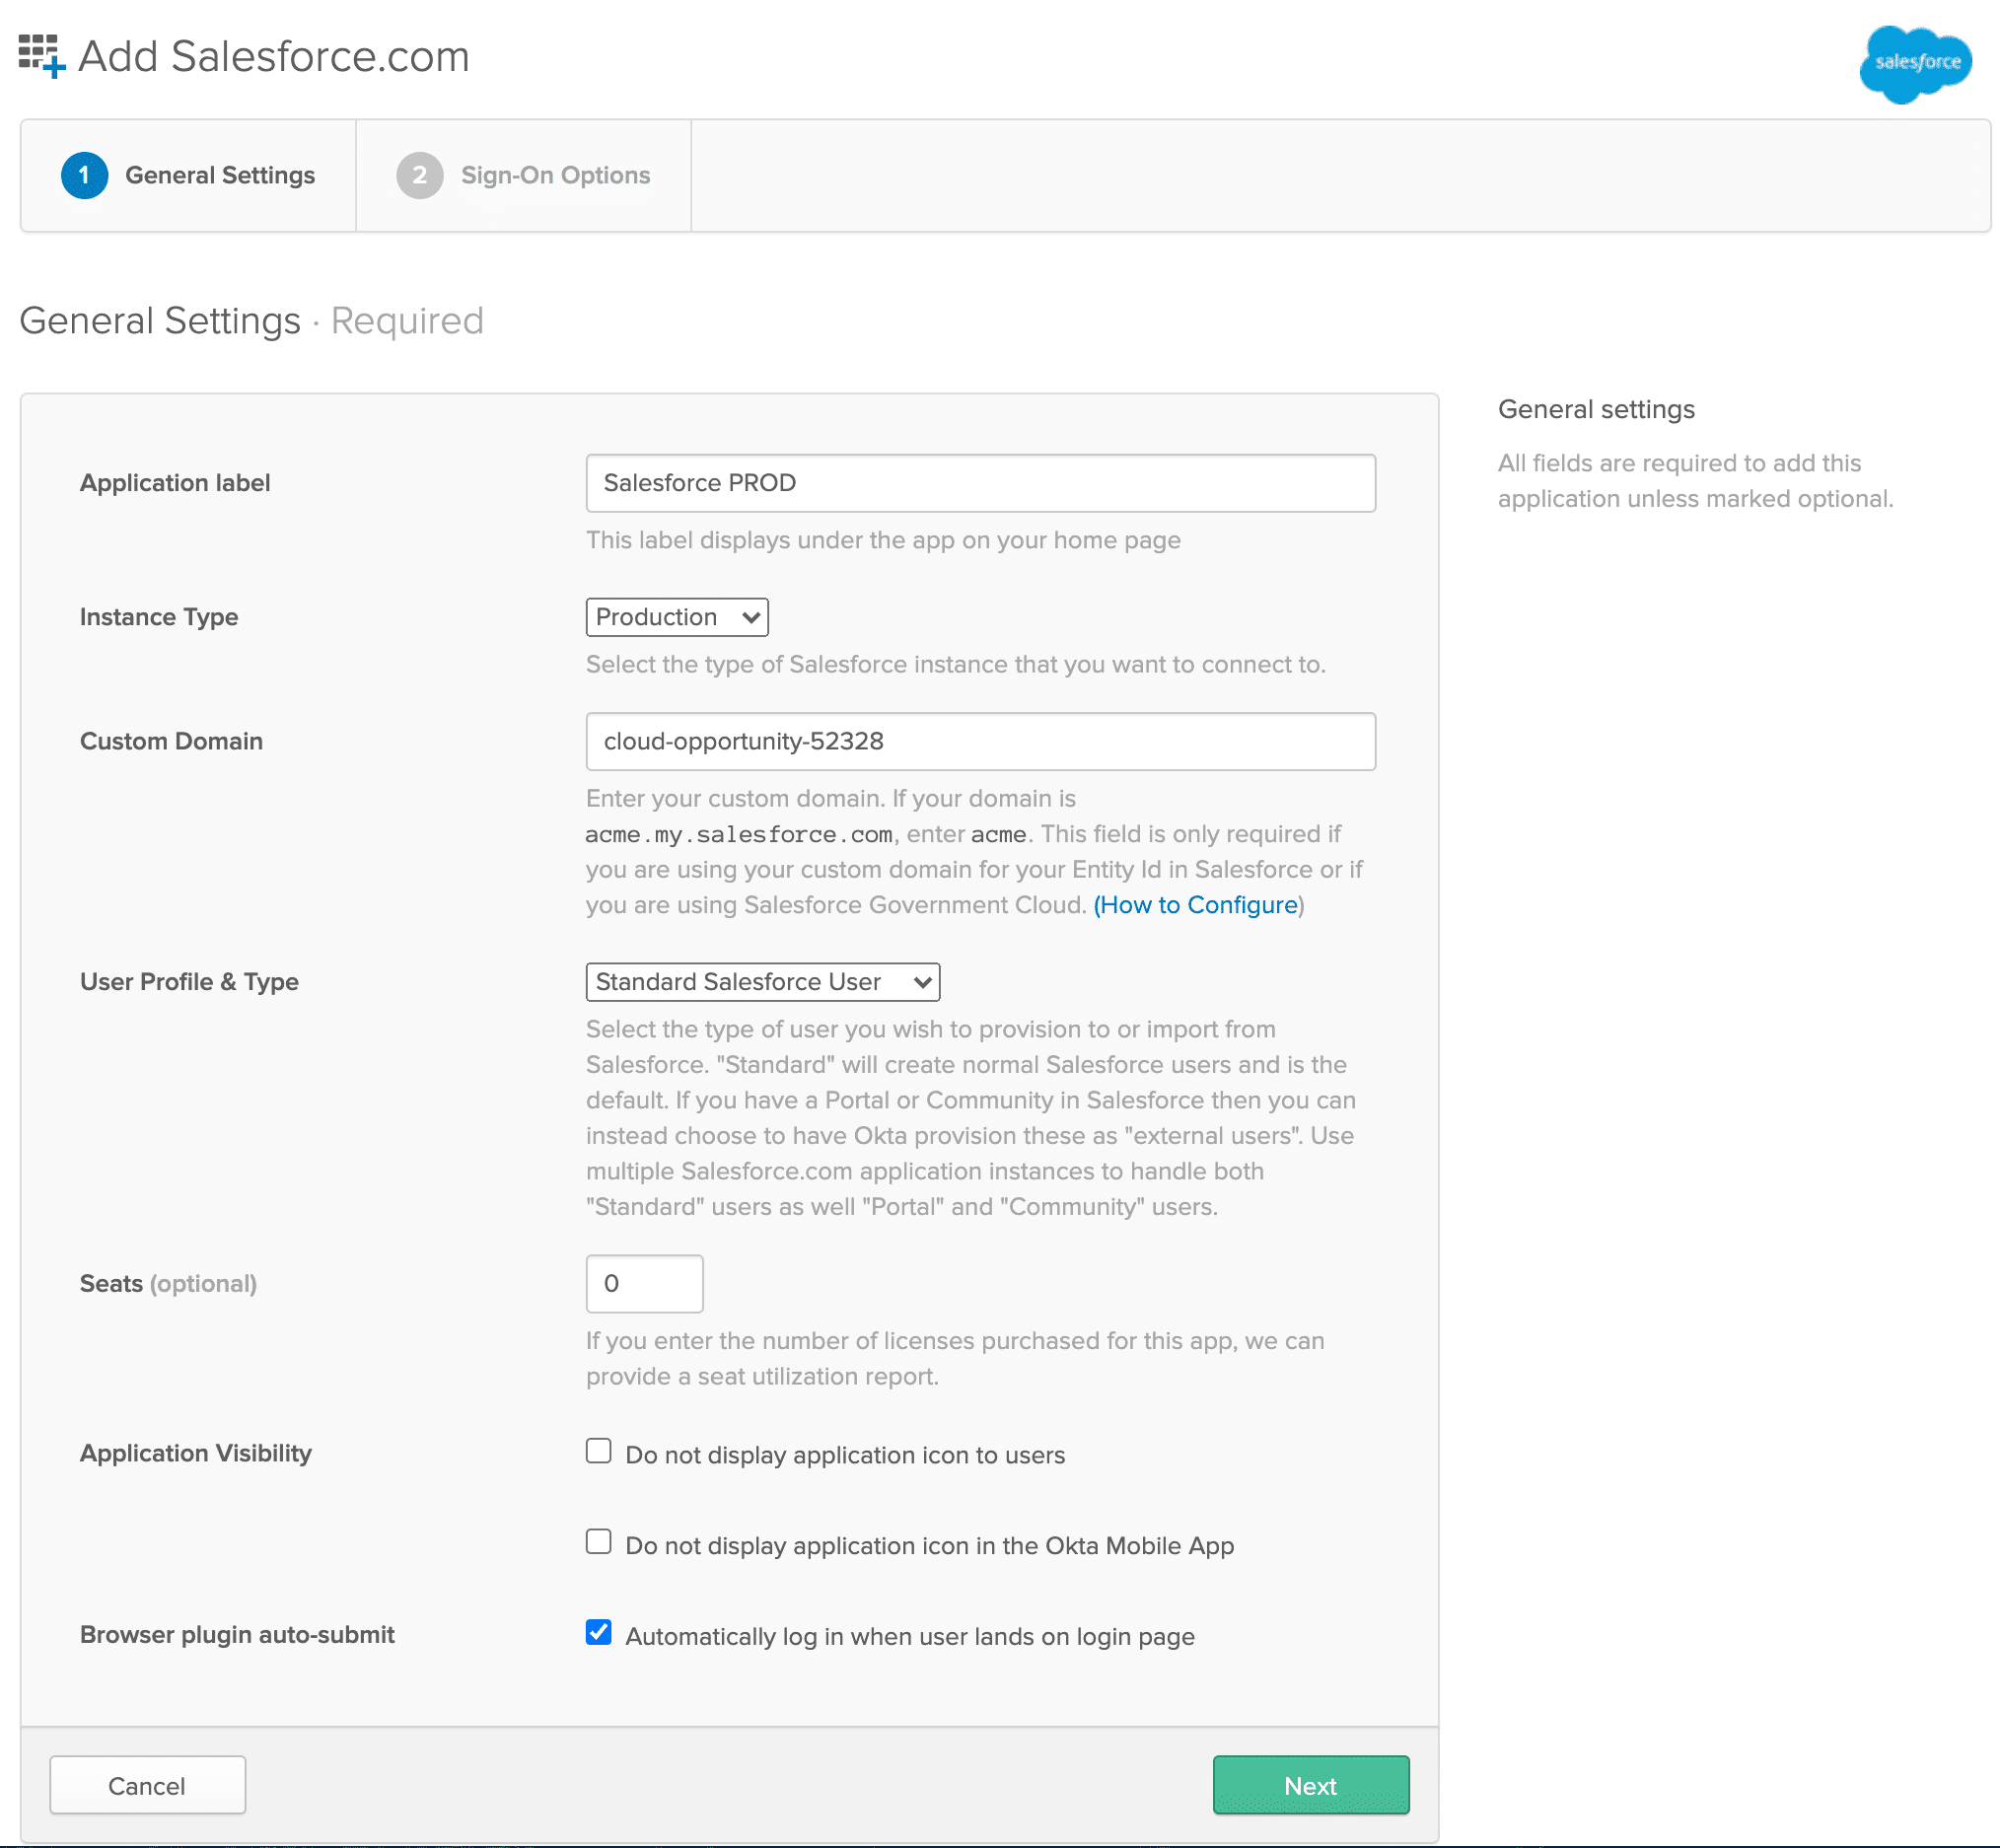Click the step 1 circle badge
This screenshot has width=2000, height=1848.
84,176
